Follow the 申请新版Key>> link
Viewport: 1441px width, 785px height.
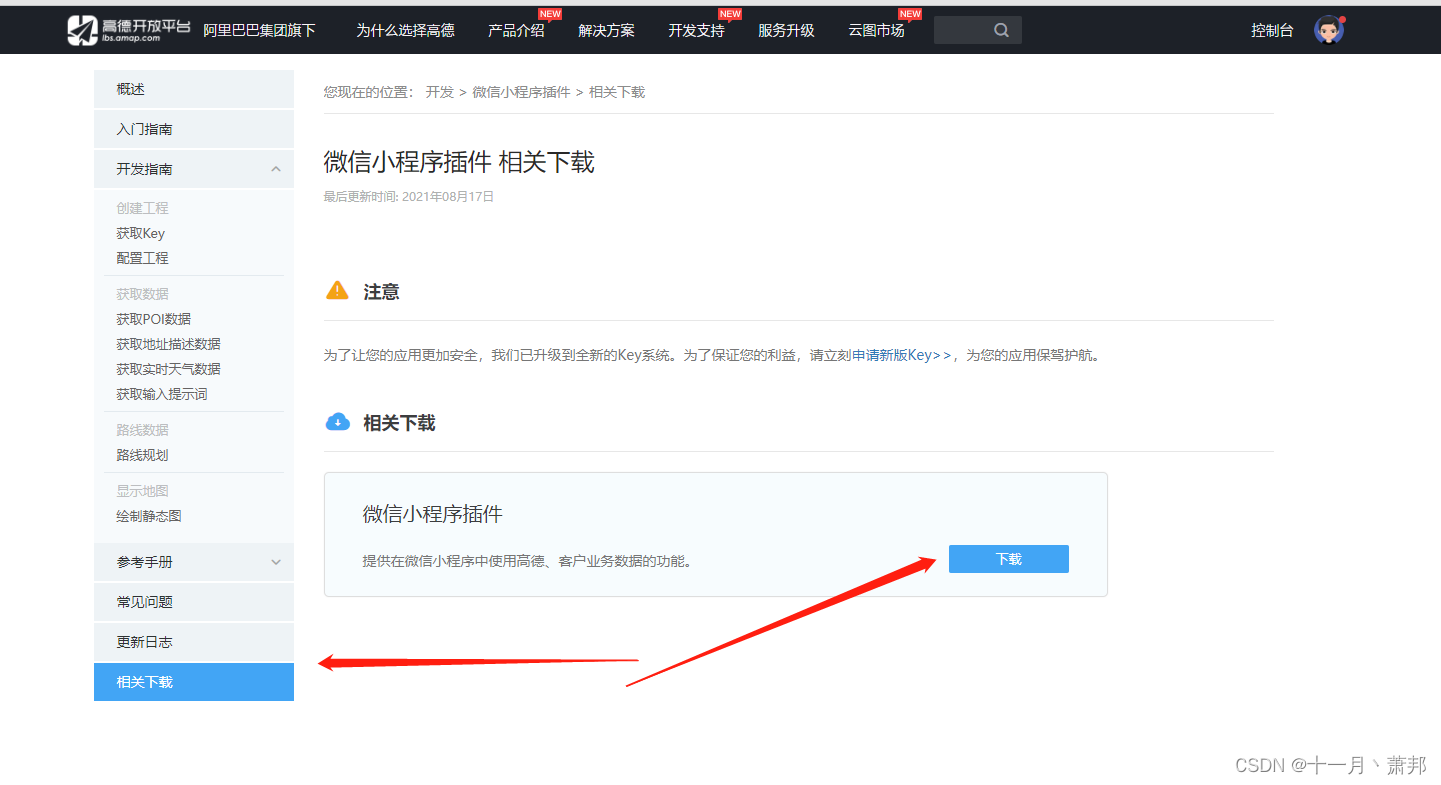point(902,355)
